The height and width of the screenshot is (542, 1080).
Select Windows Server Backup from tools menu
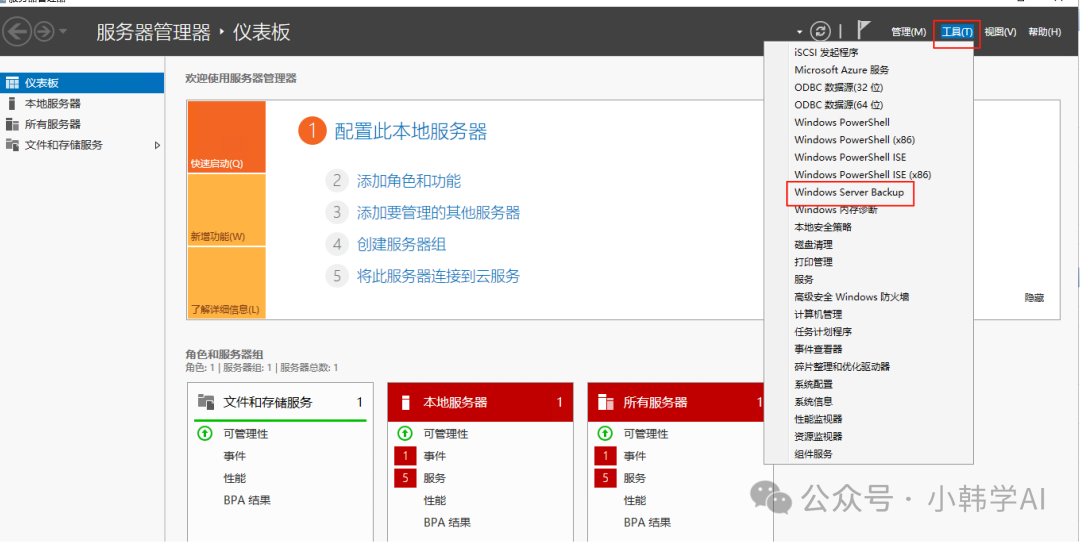pos(848,192)
